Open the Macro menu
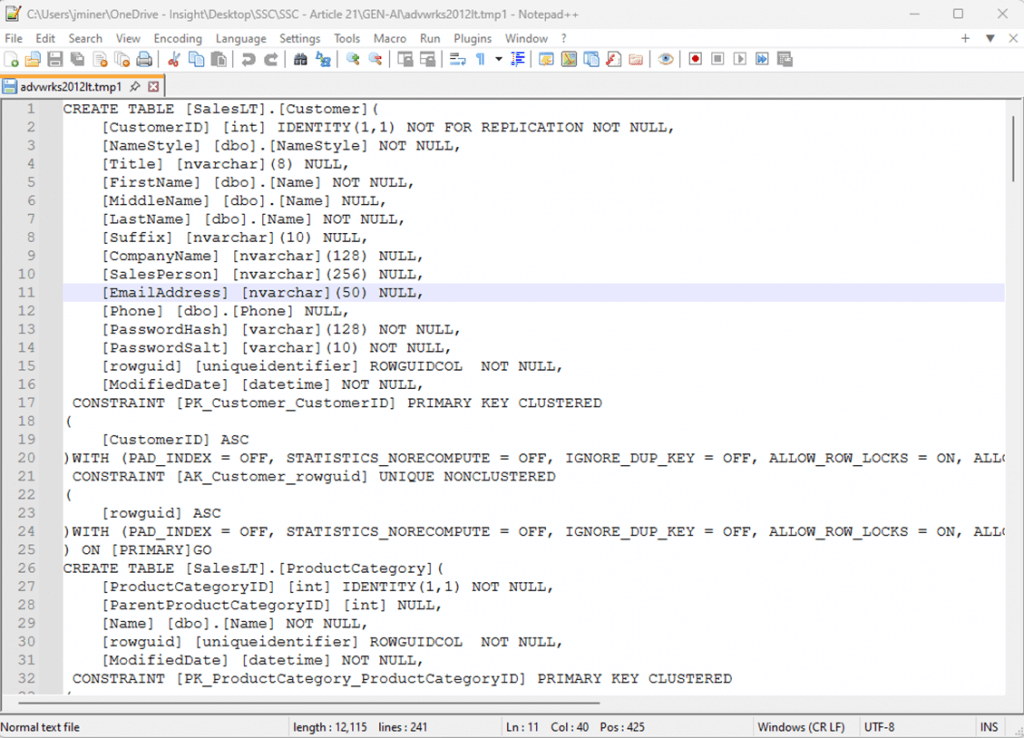1024x738 pixels. [390, 39]
